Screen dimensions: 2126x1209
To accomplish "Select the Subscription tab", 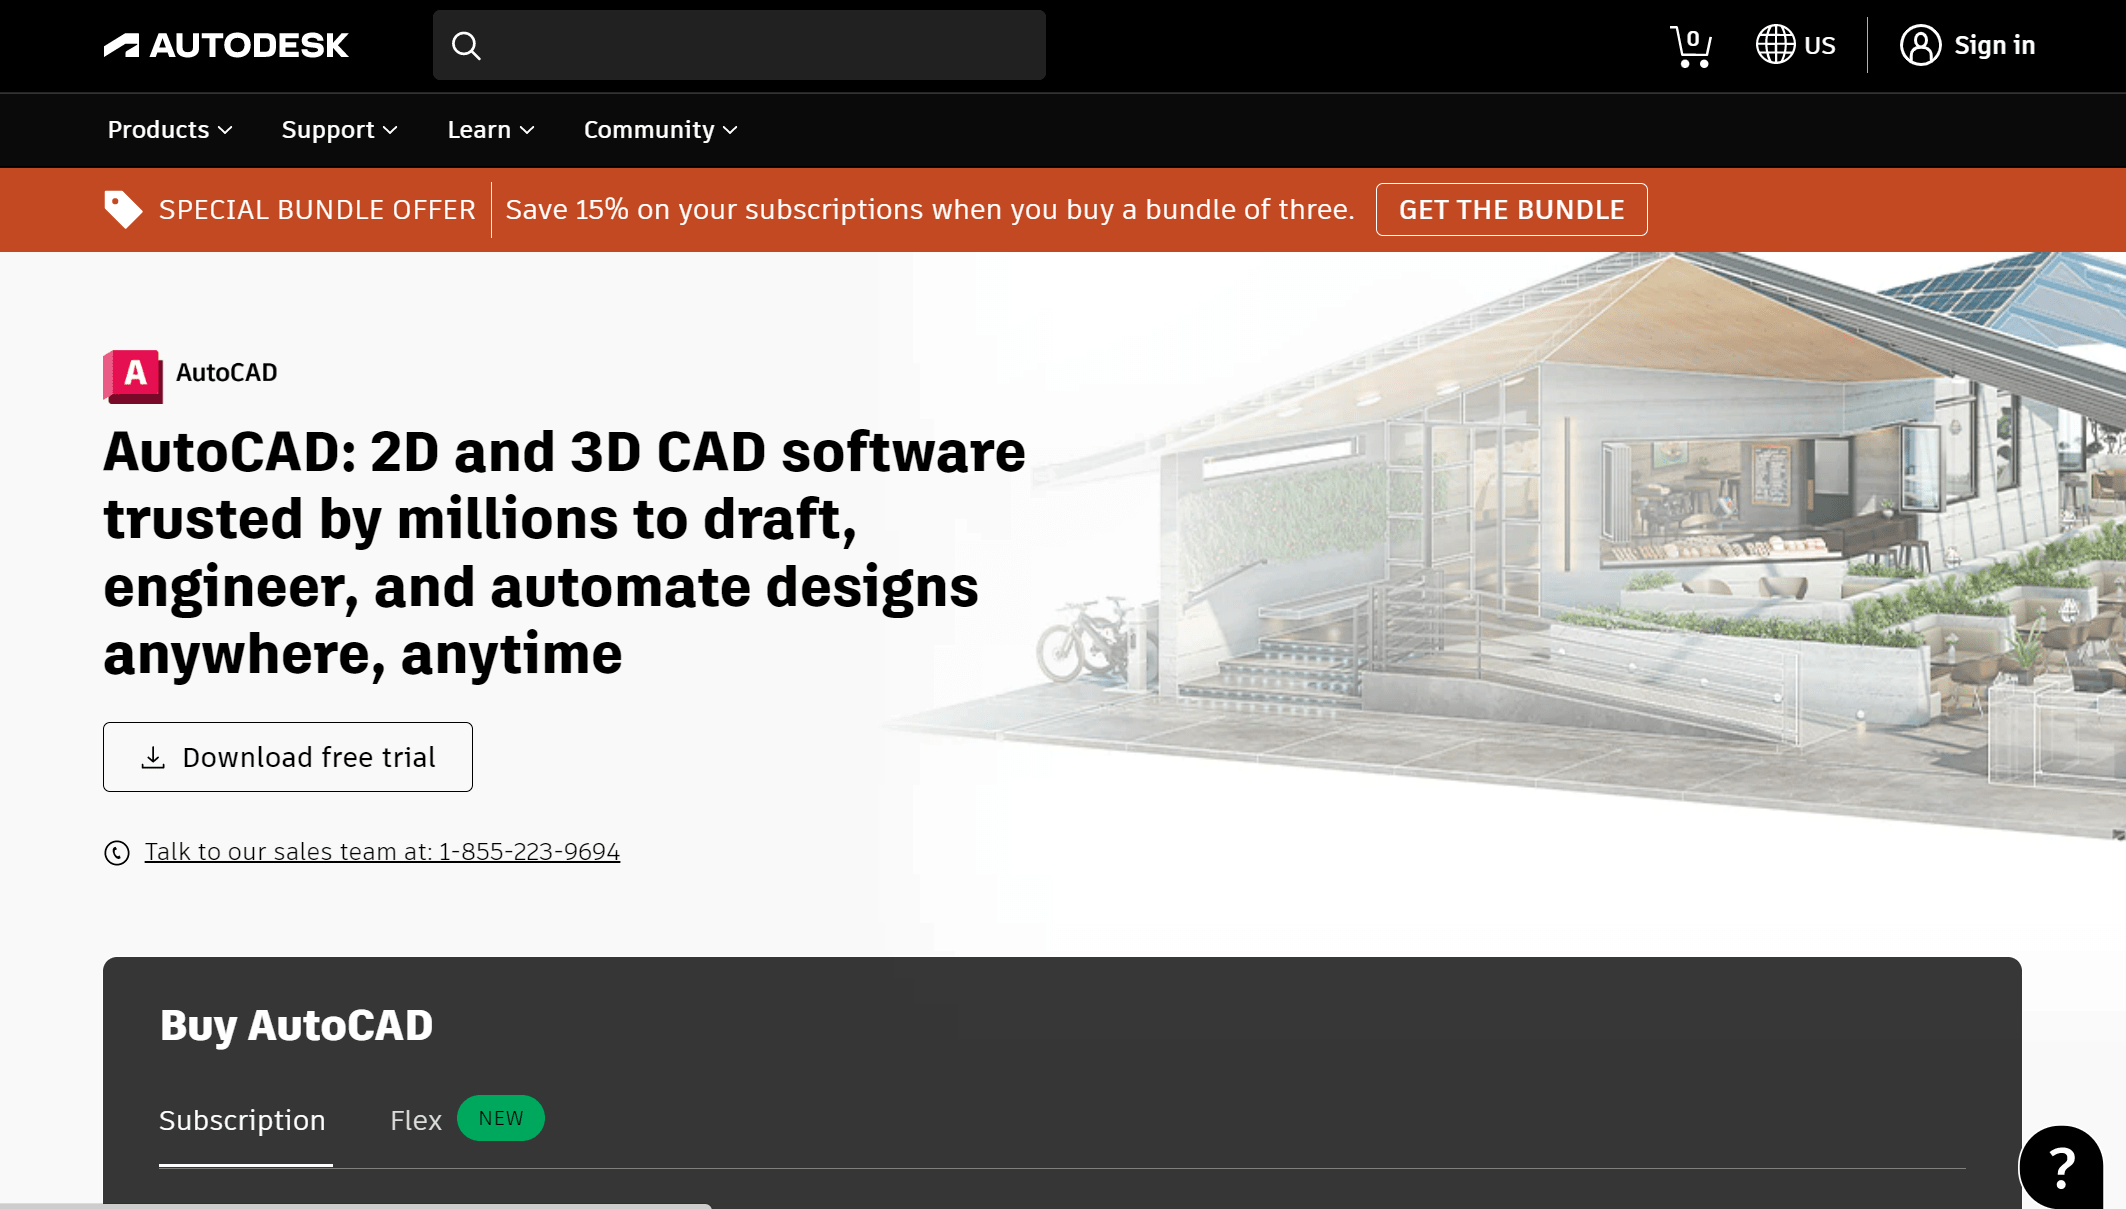I will (x=243, y=1120).
